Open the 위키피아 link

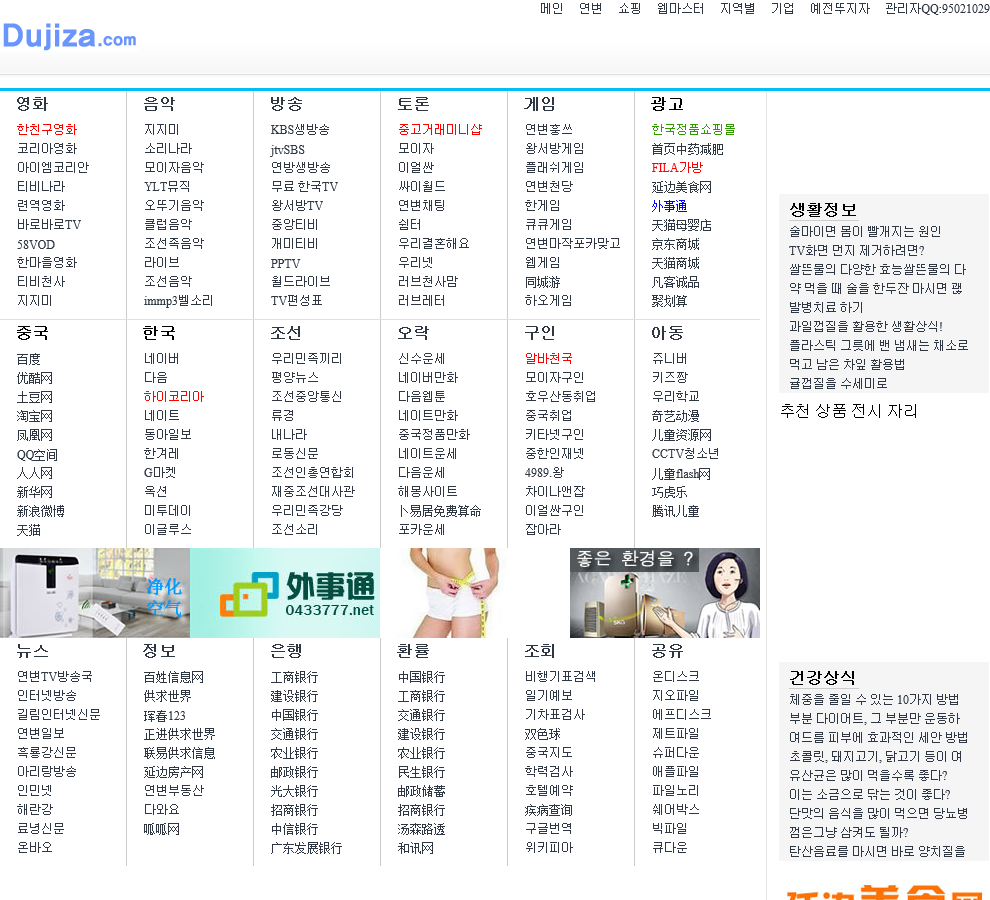click(549, 848)
